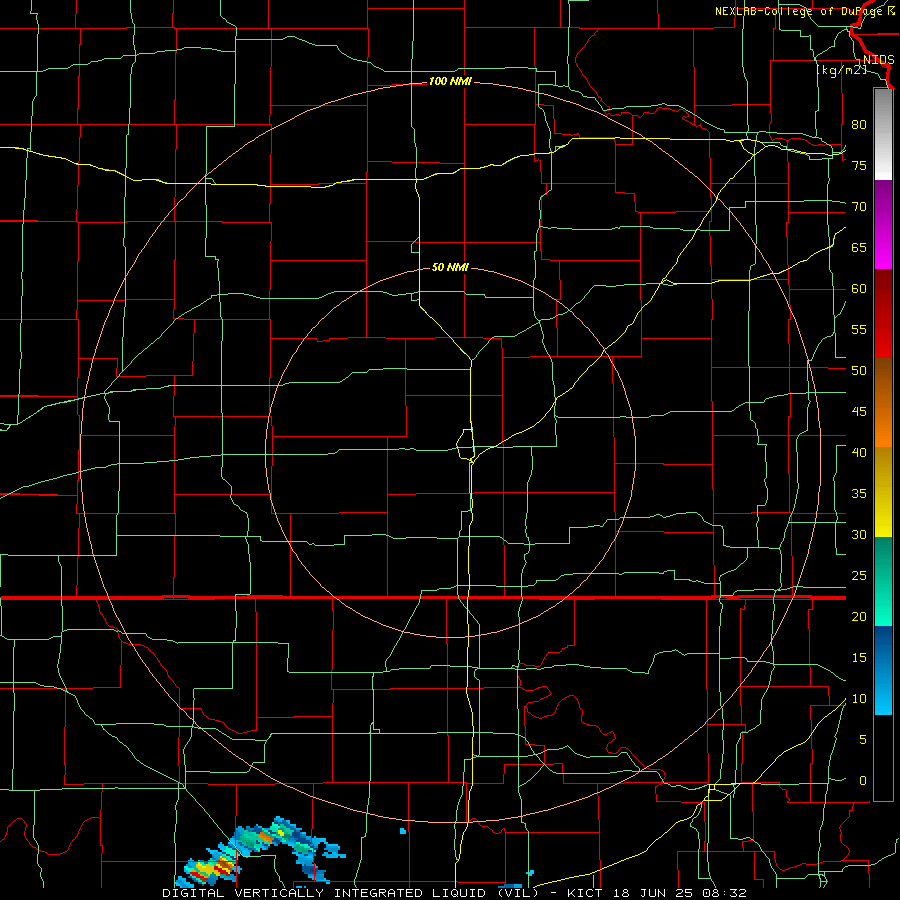Click the brown-orange segment of color bar
Screen dimensions: 900x900
pos(883,402)
